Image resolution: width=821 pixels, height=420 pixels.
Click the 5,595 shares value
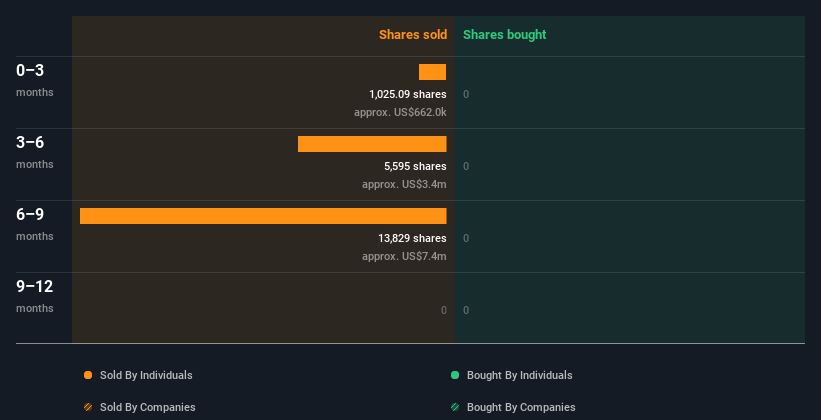(415, 166)
